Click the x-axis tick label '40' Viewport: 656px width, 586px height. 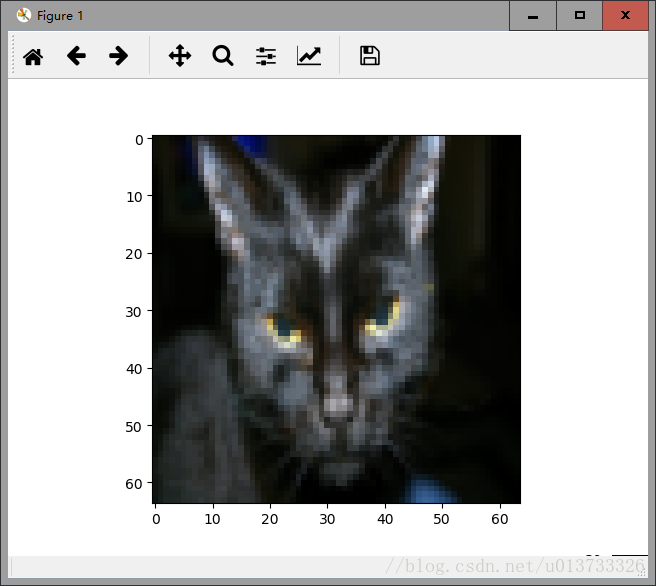(385, 519)
